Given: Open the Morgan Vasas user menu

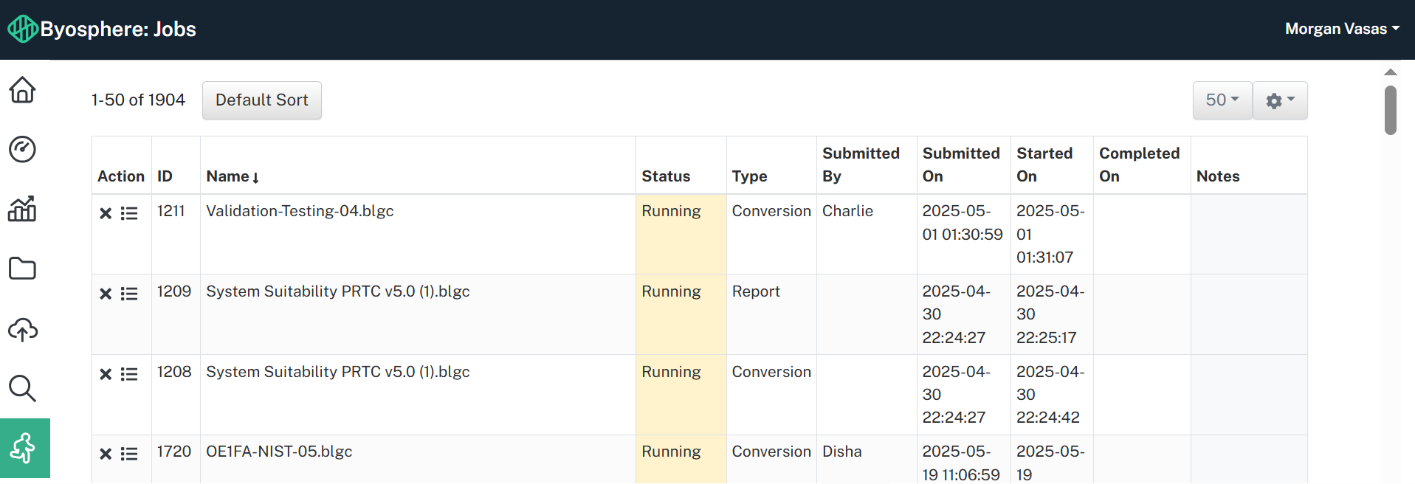Looking at the screenshot, I should 1342,29.
